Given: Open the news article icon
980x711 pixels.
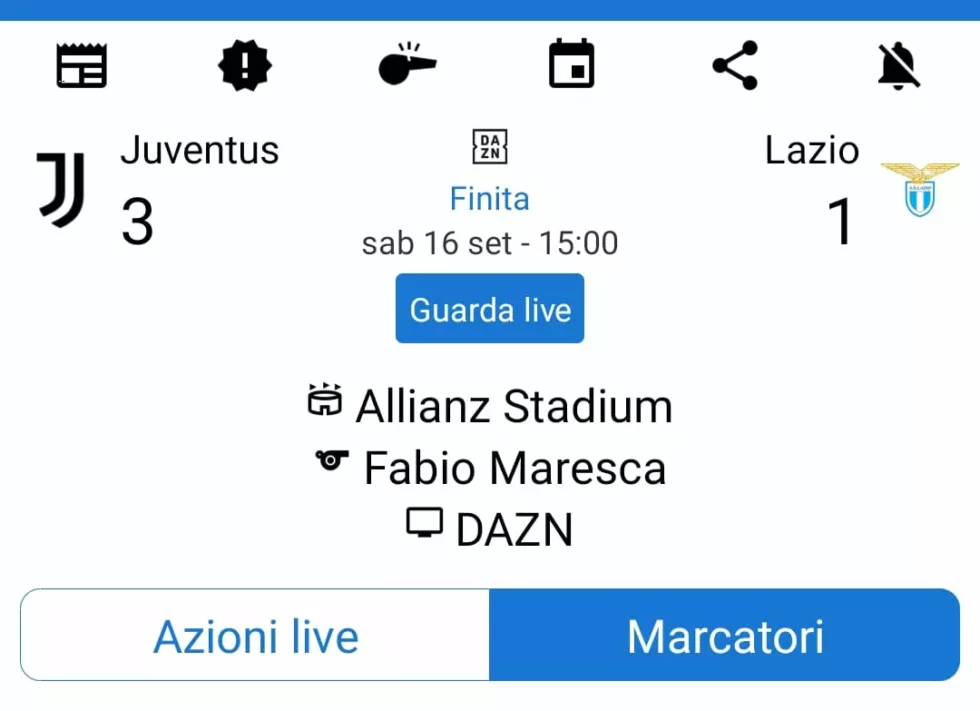Looking at the screenshot, I should (81, 66).
